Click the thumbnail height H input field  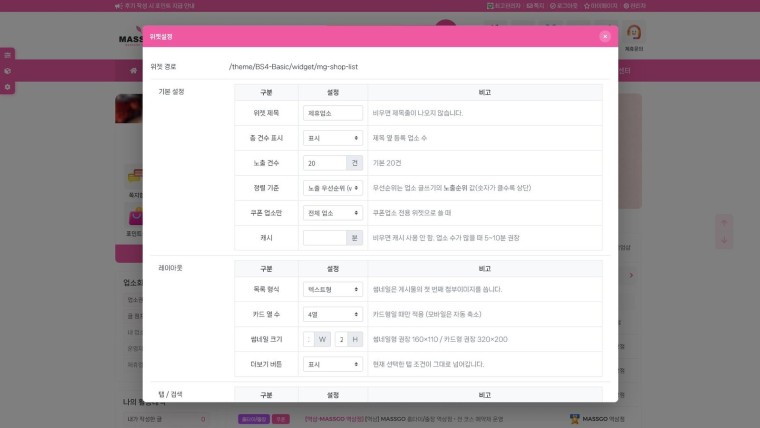click(x=341, y=339)
